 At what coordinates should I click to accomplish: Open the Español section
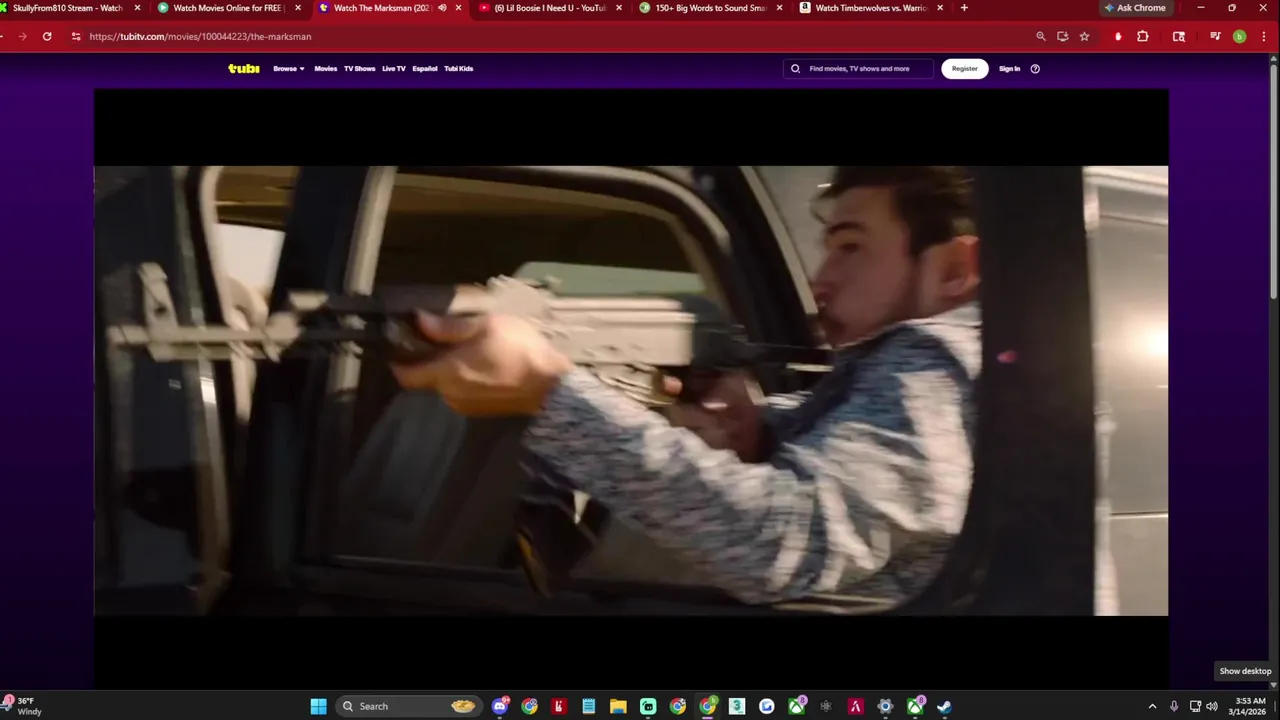[x=425, y=69]
